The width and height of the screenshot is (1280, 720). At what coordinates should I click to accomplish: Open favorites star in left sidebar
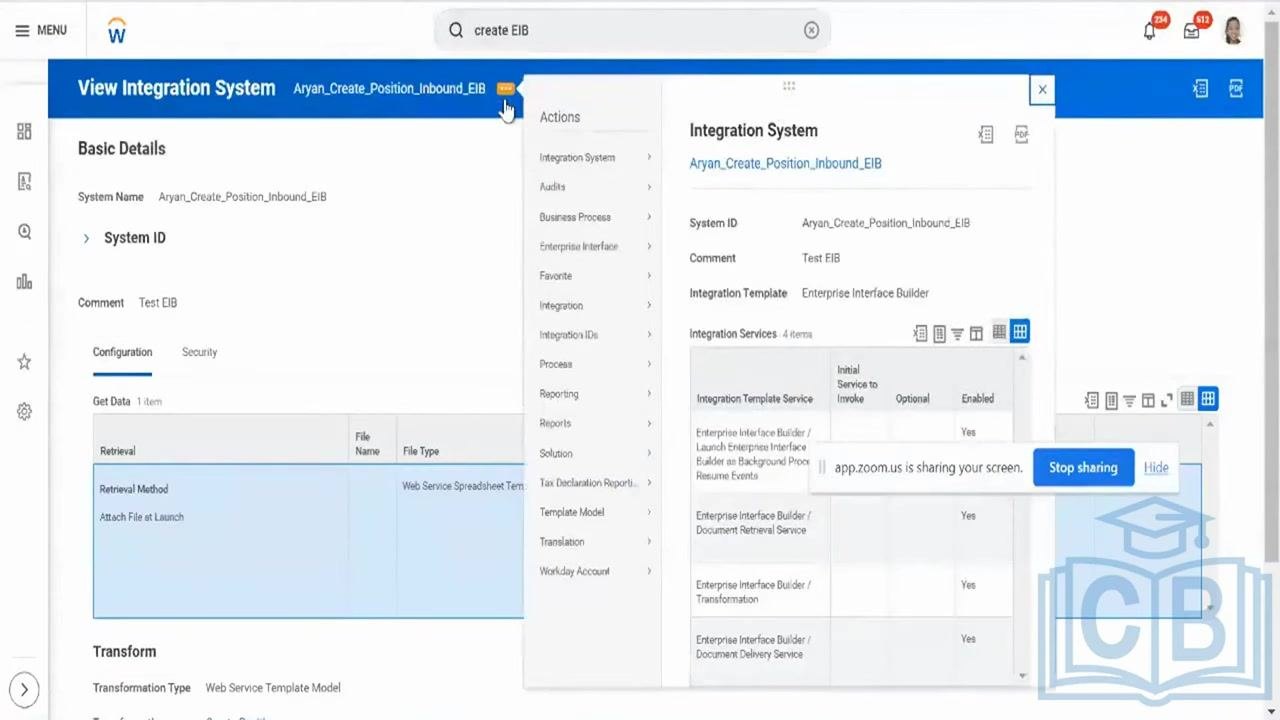pos(24,362)
